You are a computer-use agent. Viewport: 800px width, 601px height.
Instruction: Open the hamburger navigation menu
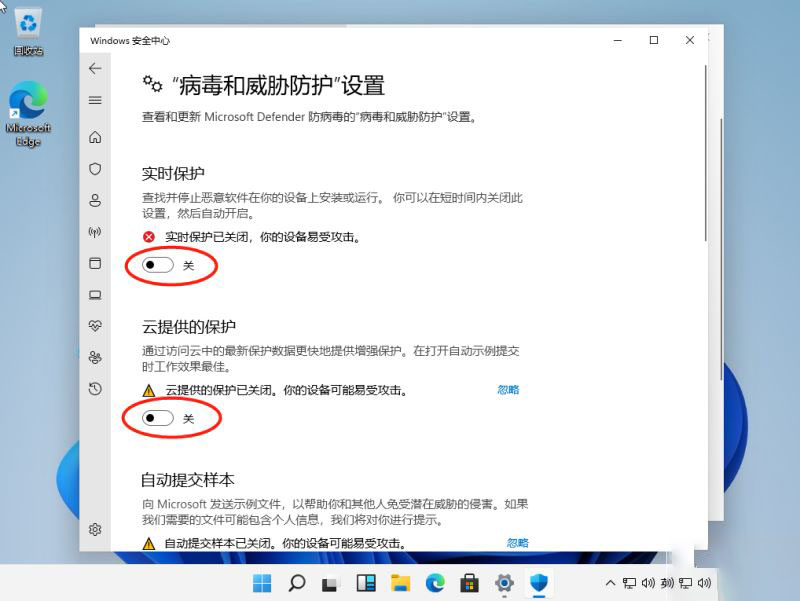point(95,100)
